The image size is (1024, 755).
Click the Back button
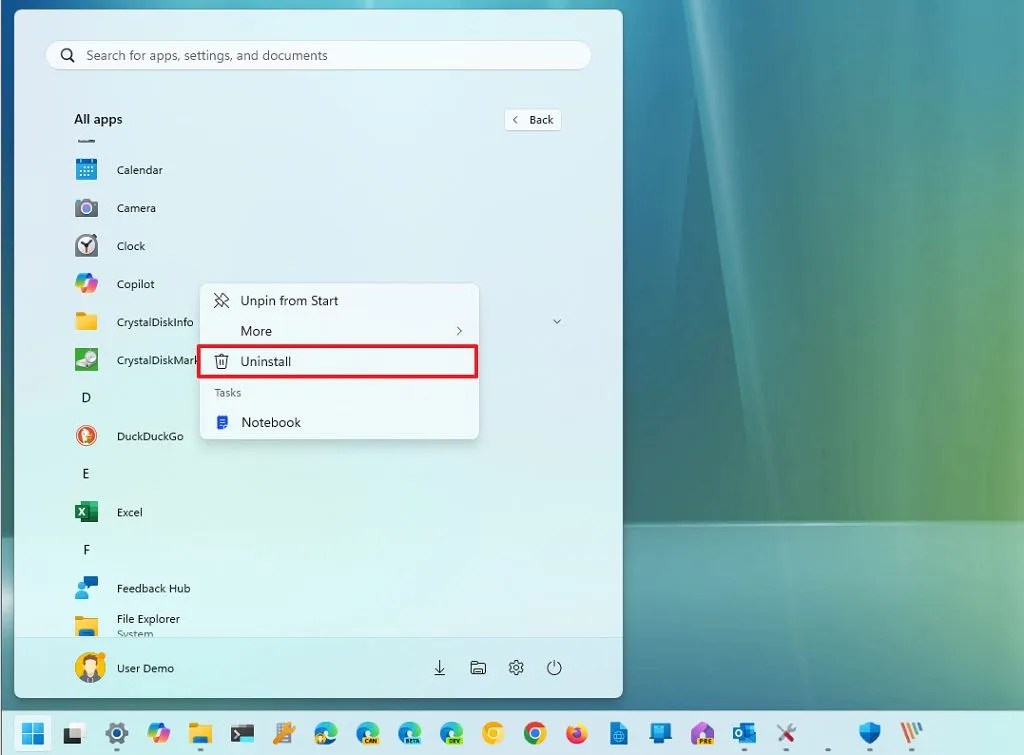(532, 119)
